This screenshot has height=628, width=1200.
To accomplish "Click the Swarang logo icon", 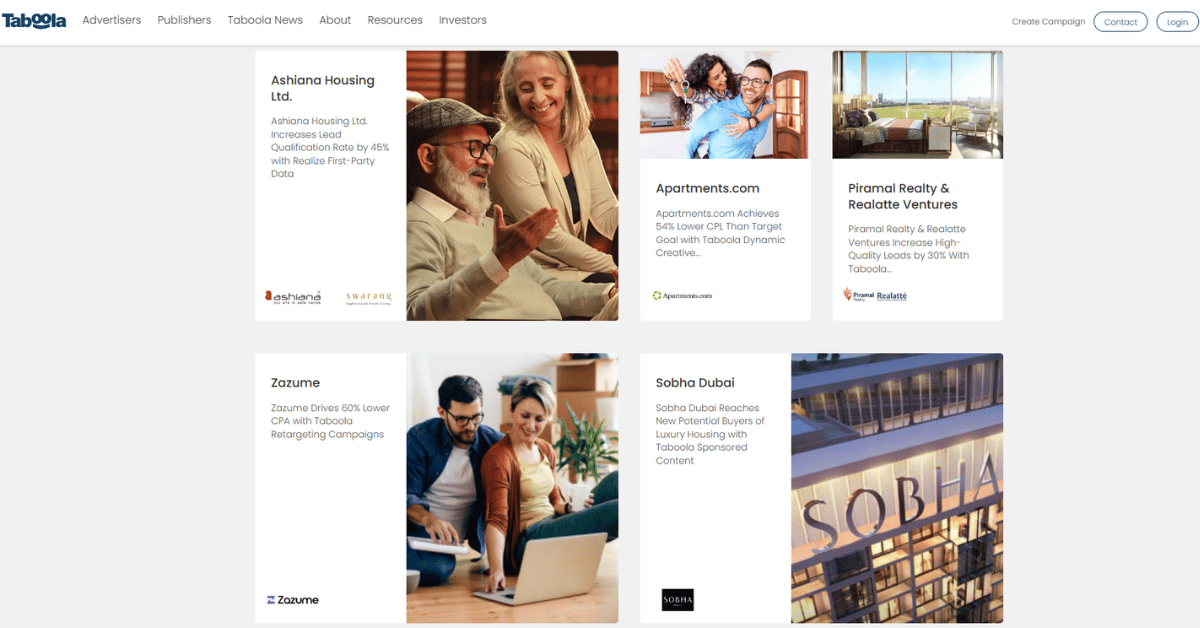I will click(x=369, y=298).
